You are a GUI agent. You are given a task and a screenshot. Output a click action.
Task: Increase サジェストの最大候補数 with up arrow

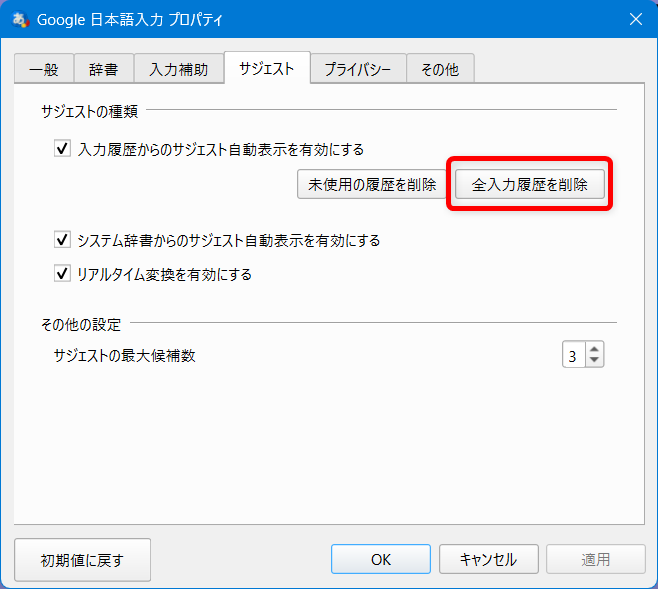594,349
